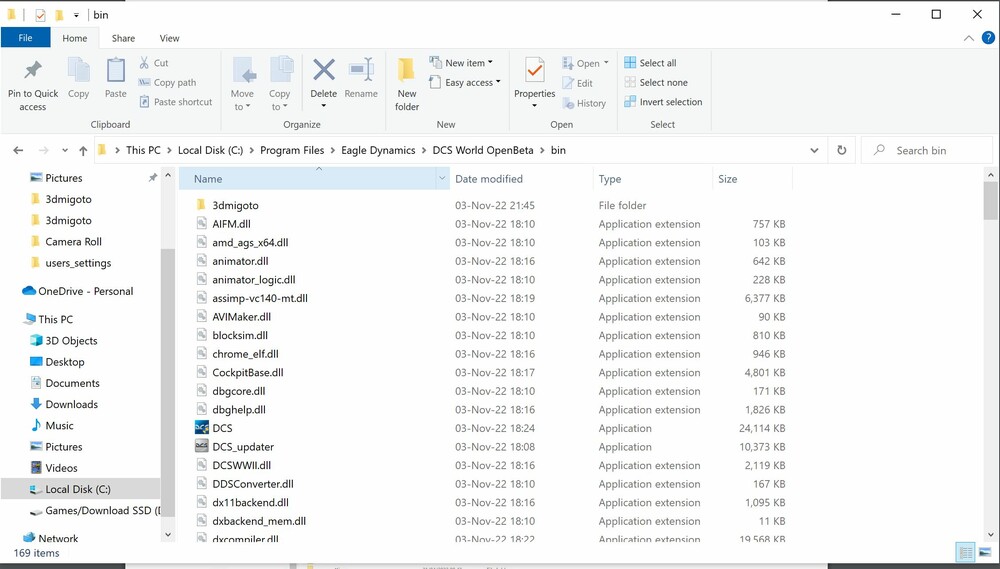Go back with left arrow
1000x569 pixels.
click(18, 151)
